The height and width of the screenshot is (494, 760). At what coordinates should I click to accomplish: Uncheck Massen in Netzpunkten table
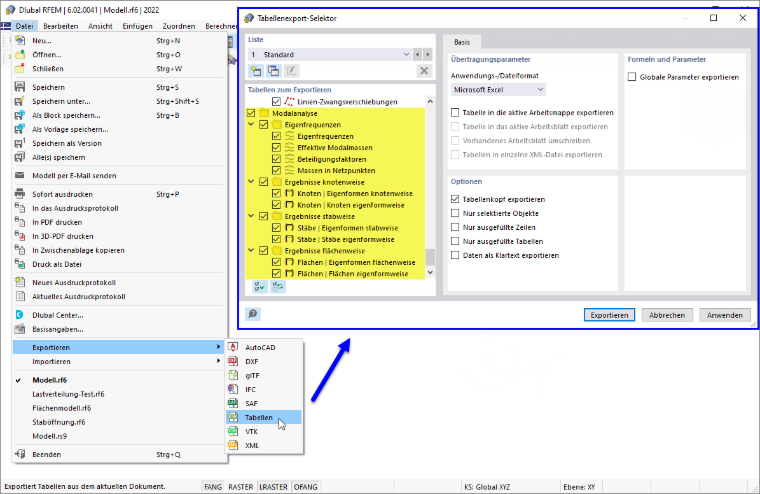coord(276,170)
